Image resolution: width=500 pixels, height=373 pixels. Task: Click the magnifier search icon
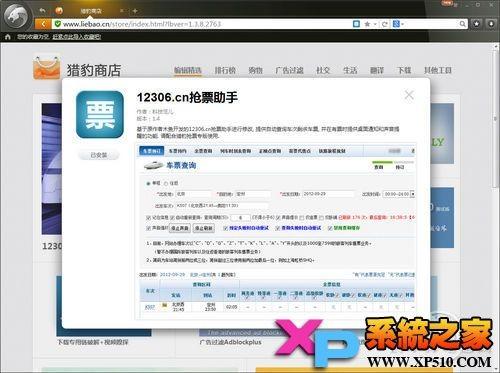coord(463,24)
